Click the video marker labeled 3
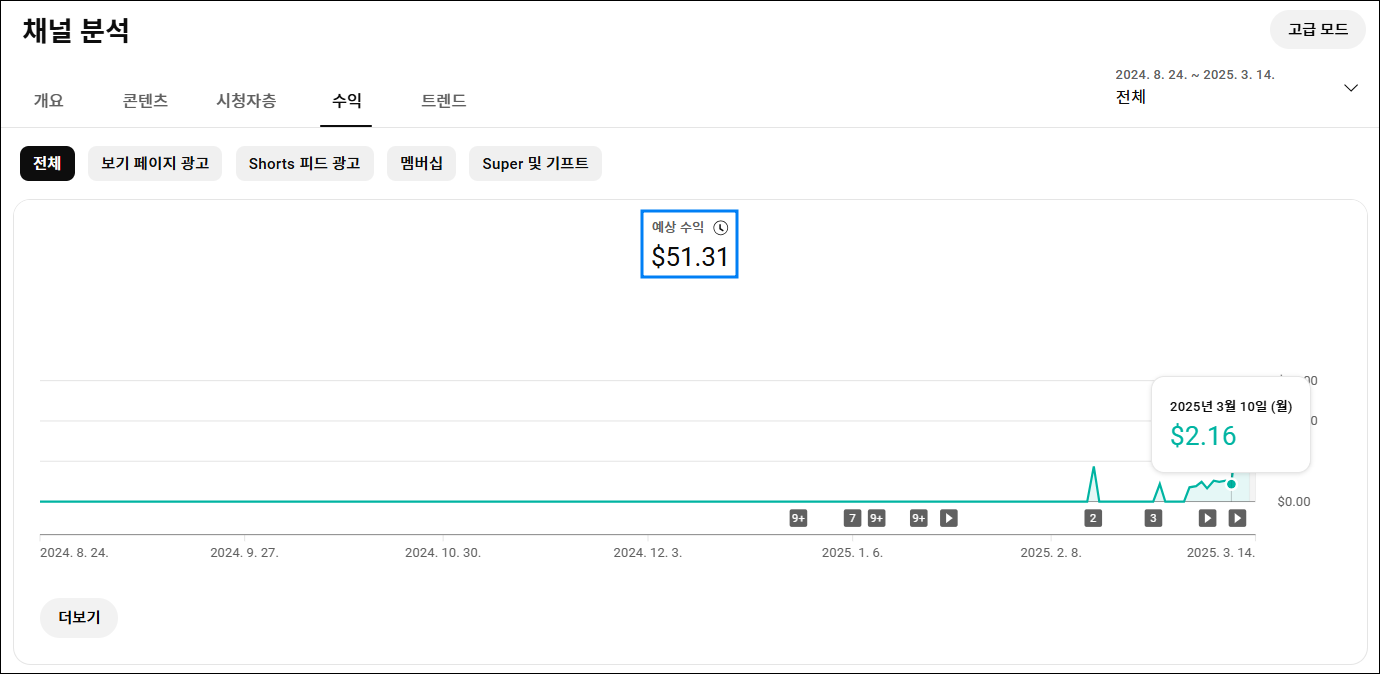 click(1153, 518)
